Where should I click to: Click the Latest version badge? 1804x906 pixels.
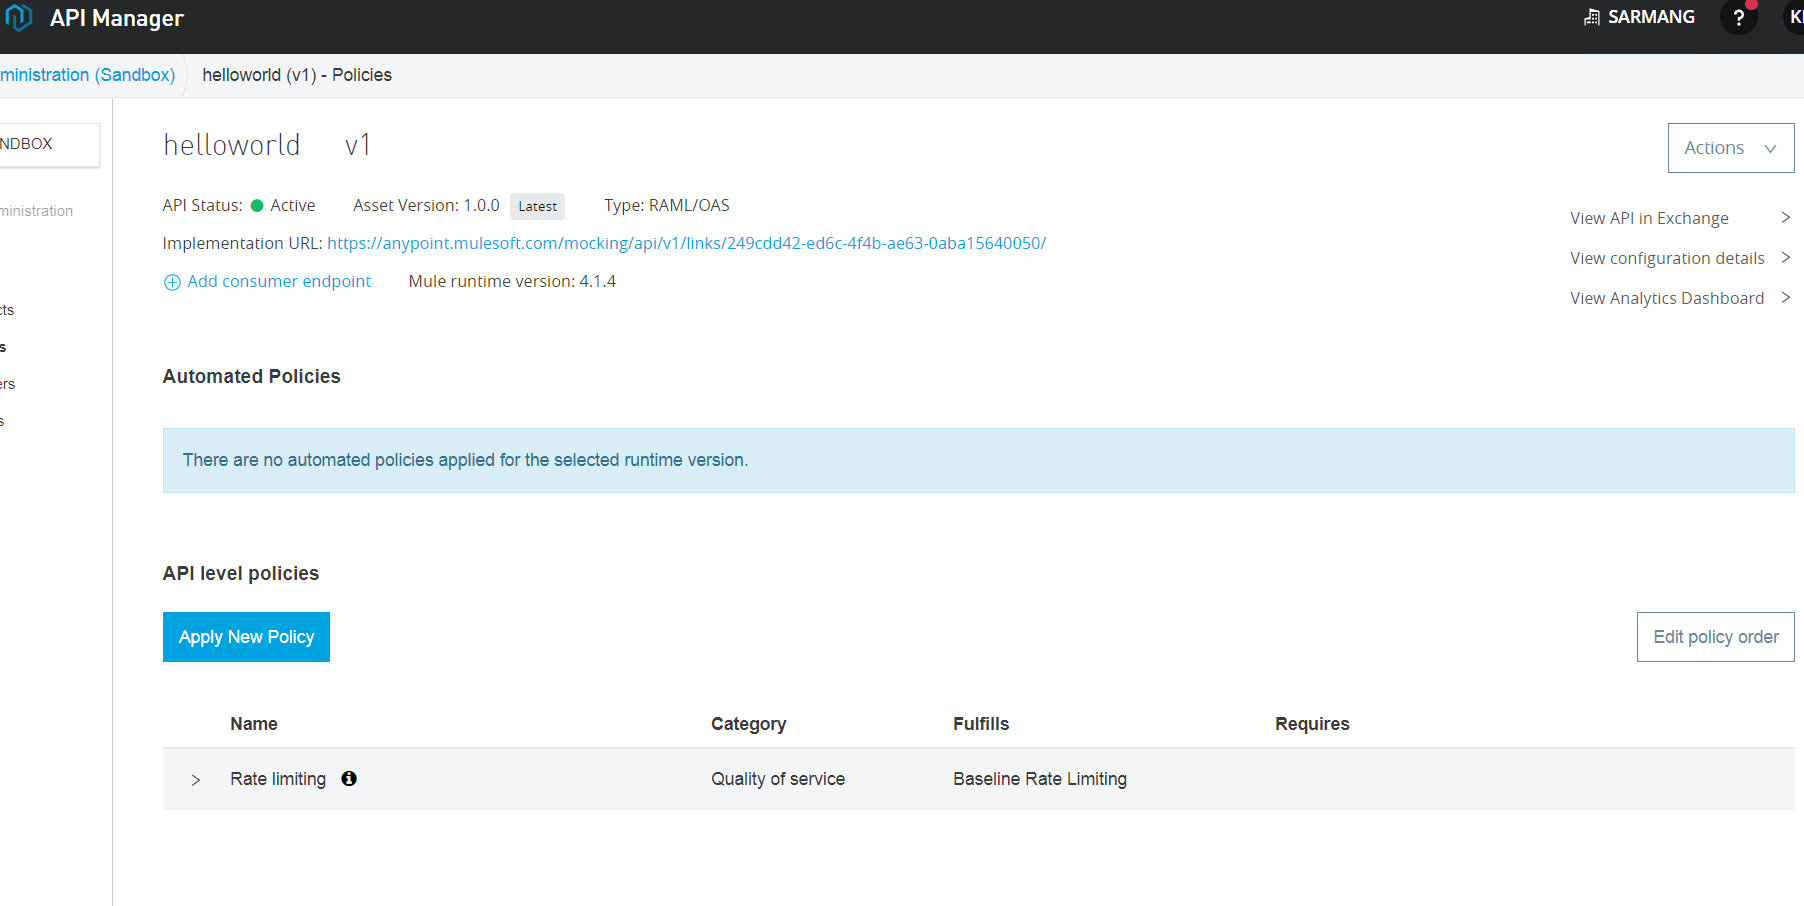point(537,206)
